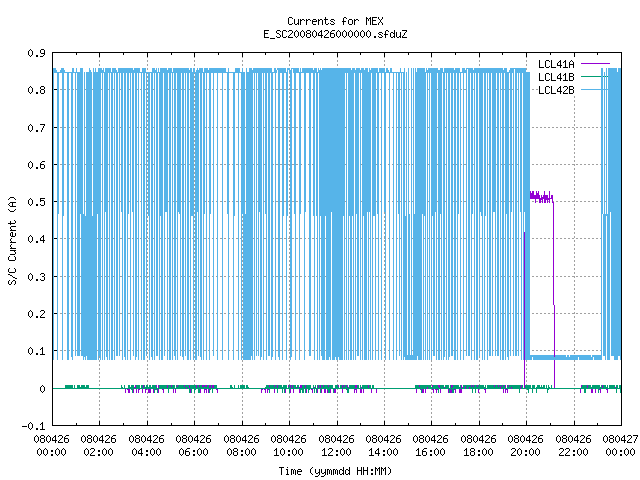
Task: Click the purple LCL41A legend line sample
Action: (595, 64)
